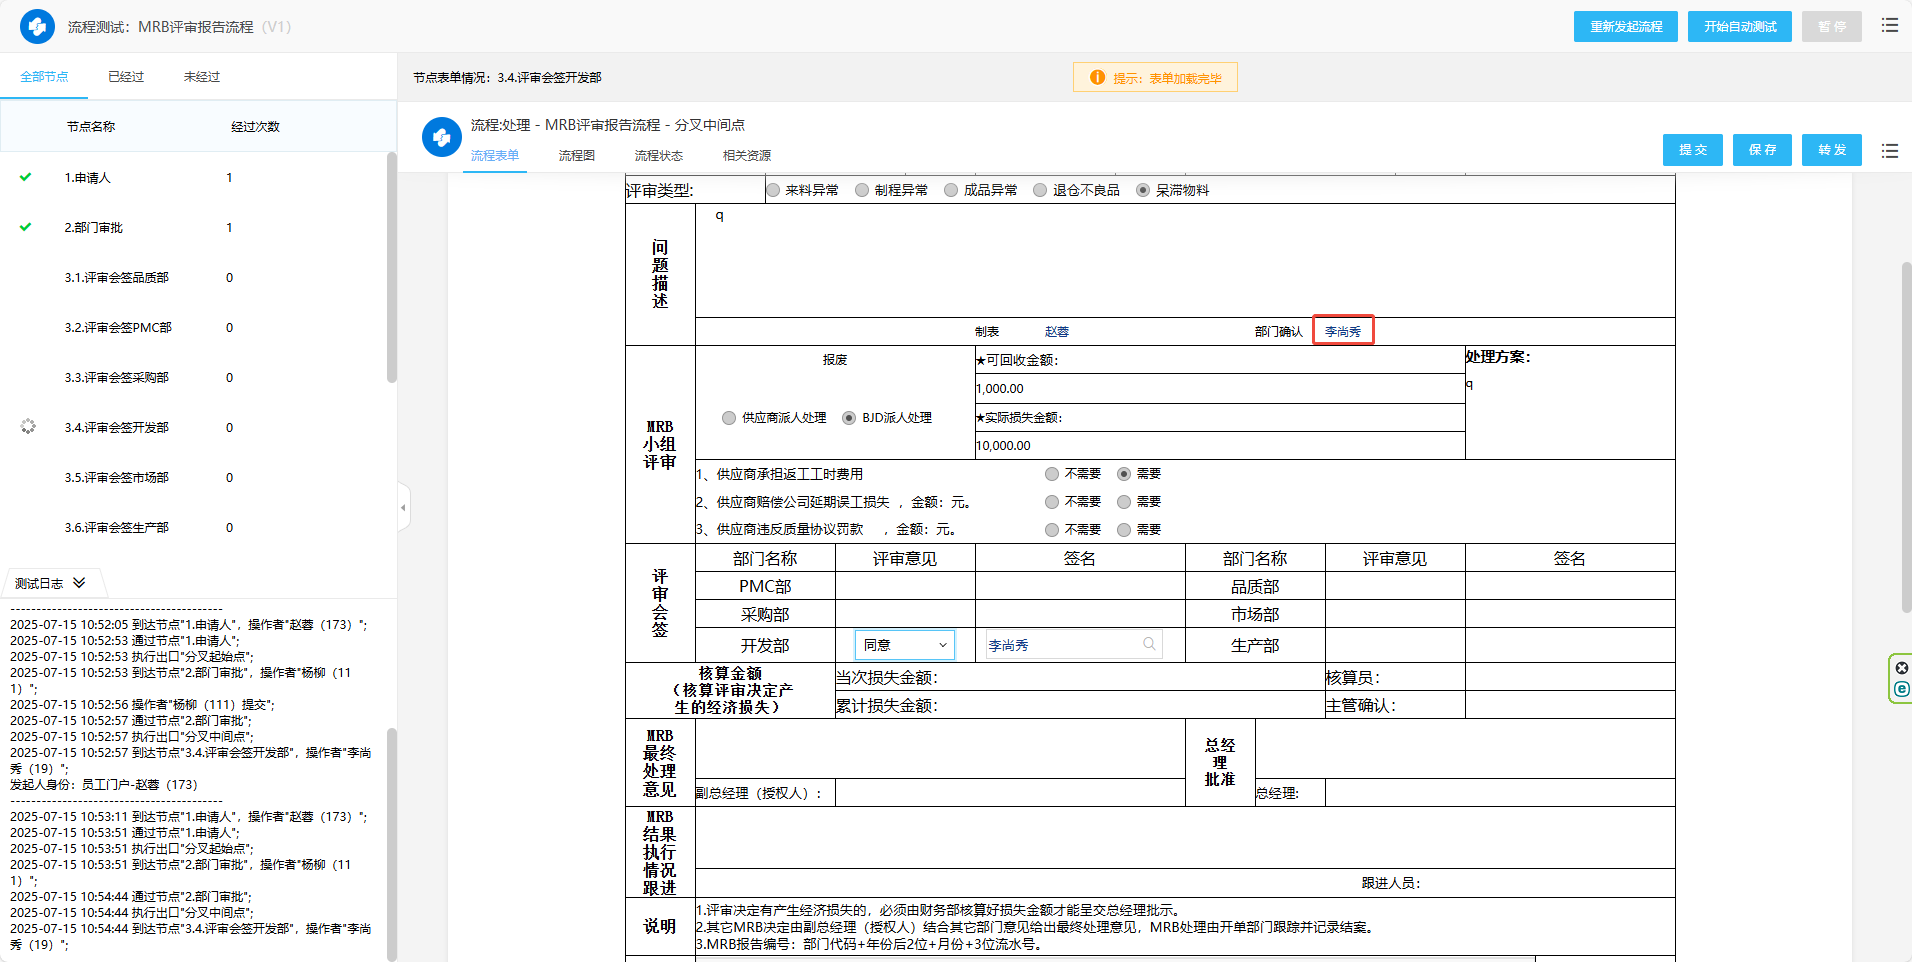Select 需要 for 供应商承担返工工时费用
The image size is (1912, 962).
[1124, 474]
